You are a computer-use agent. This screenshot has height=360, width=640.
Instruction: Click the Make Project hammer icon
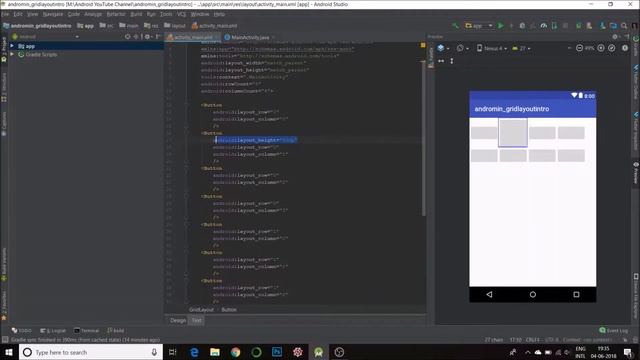pos(456,26)
